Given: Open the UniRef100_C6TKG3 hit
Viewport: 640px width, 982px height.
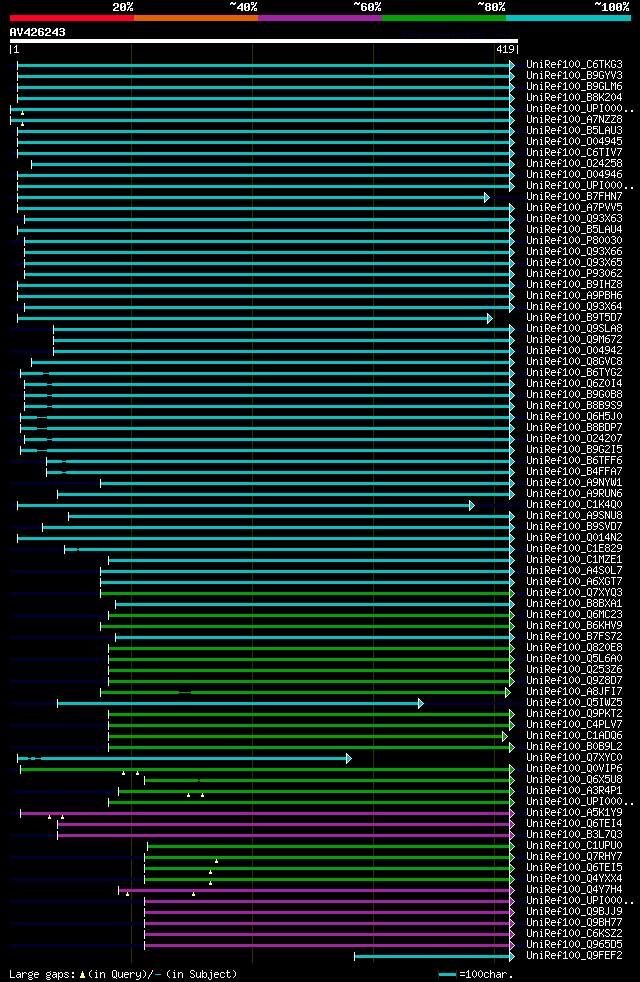Looking at the screenshot, I should (x=574, y=65).
